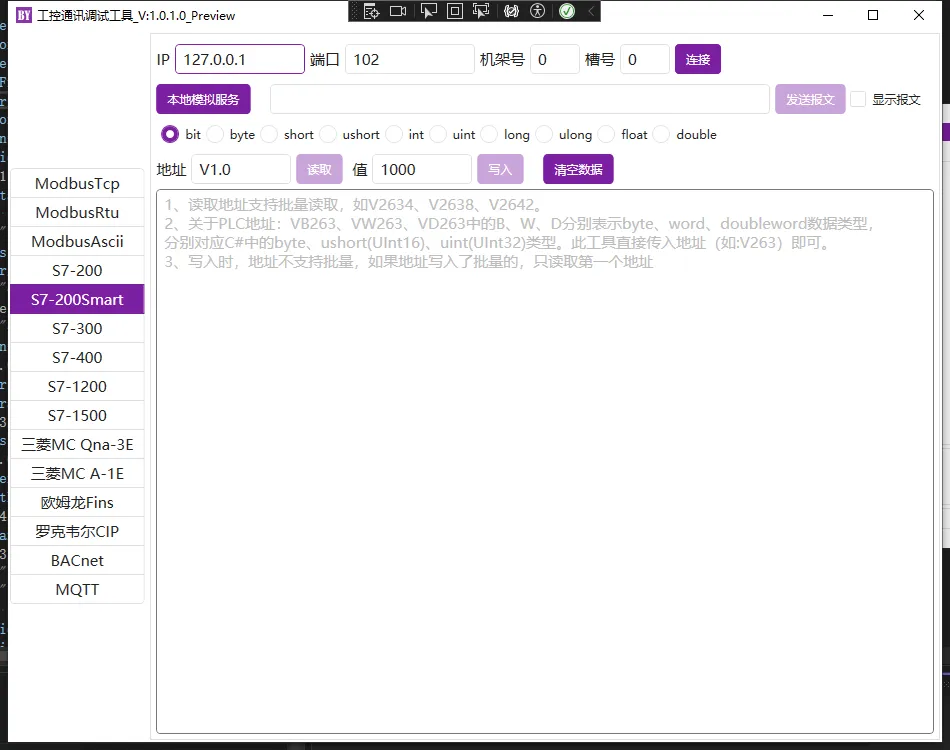Screen dimensions: 950x750
Task: Click the 连接 connect button
Action: pos(697,59)
